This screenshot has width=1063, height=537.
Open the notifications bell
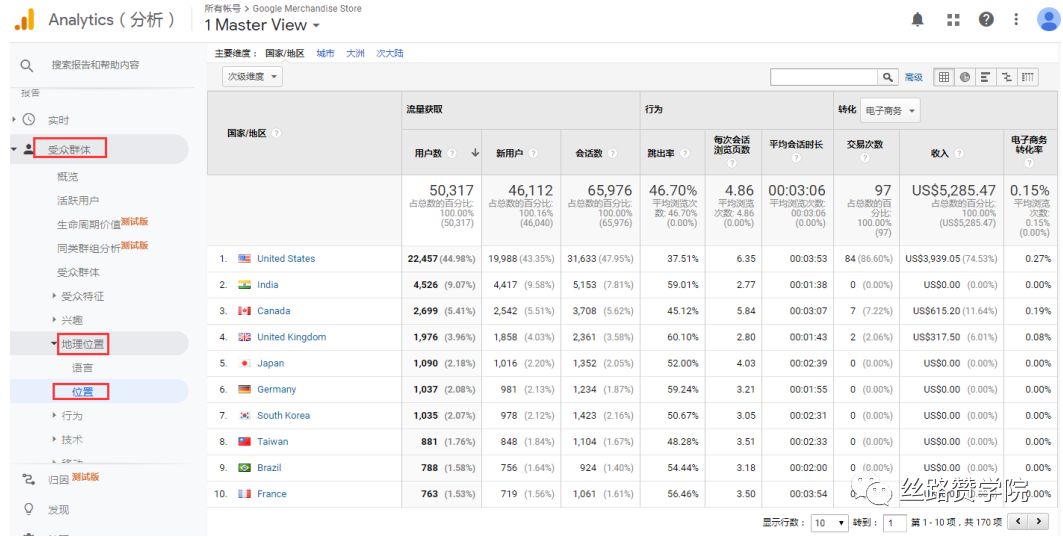click(x=917, y=20)
